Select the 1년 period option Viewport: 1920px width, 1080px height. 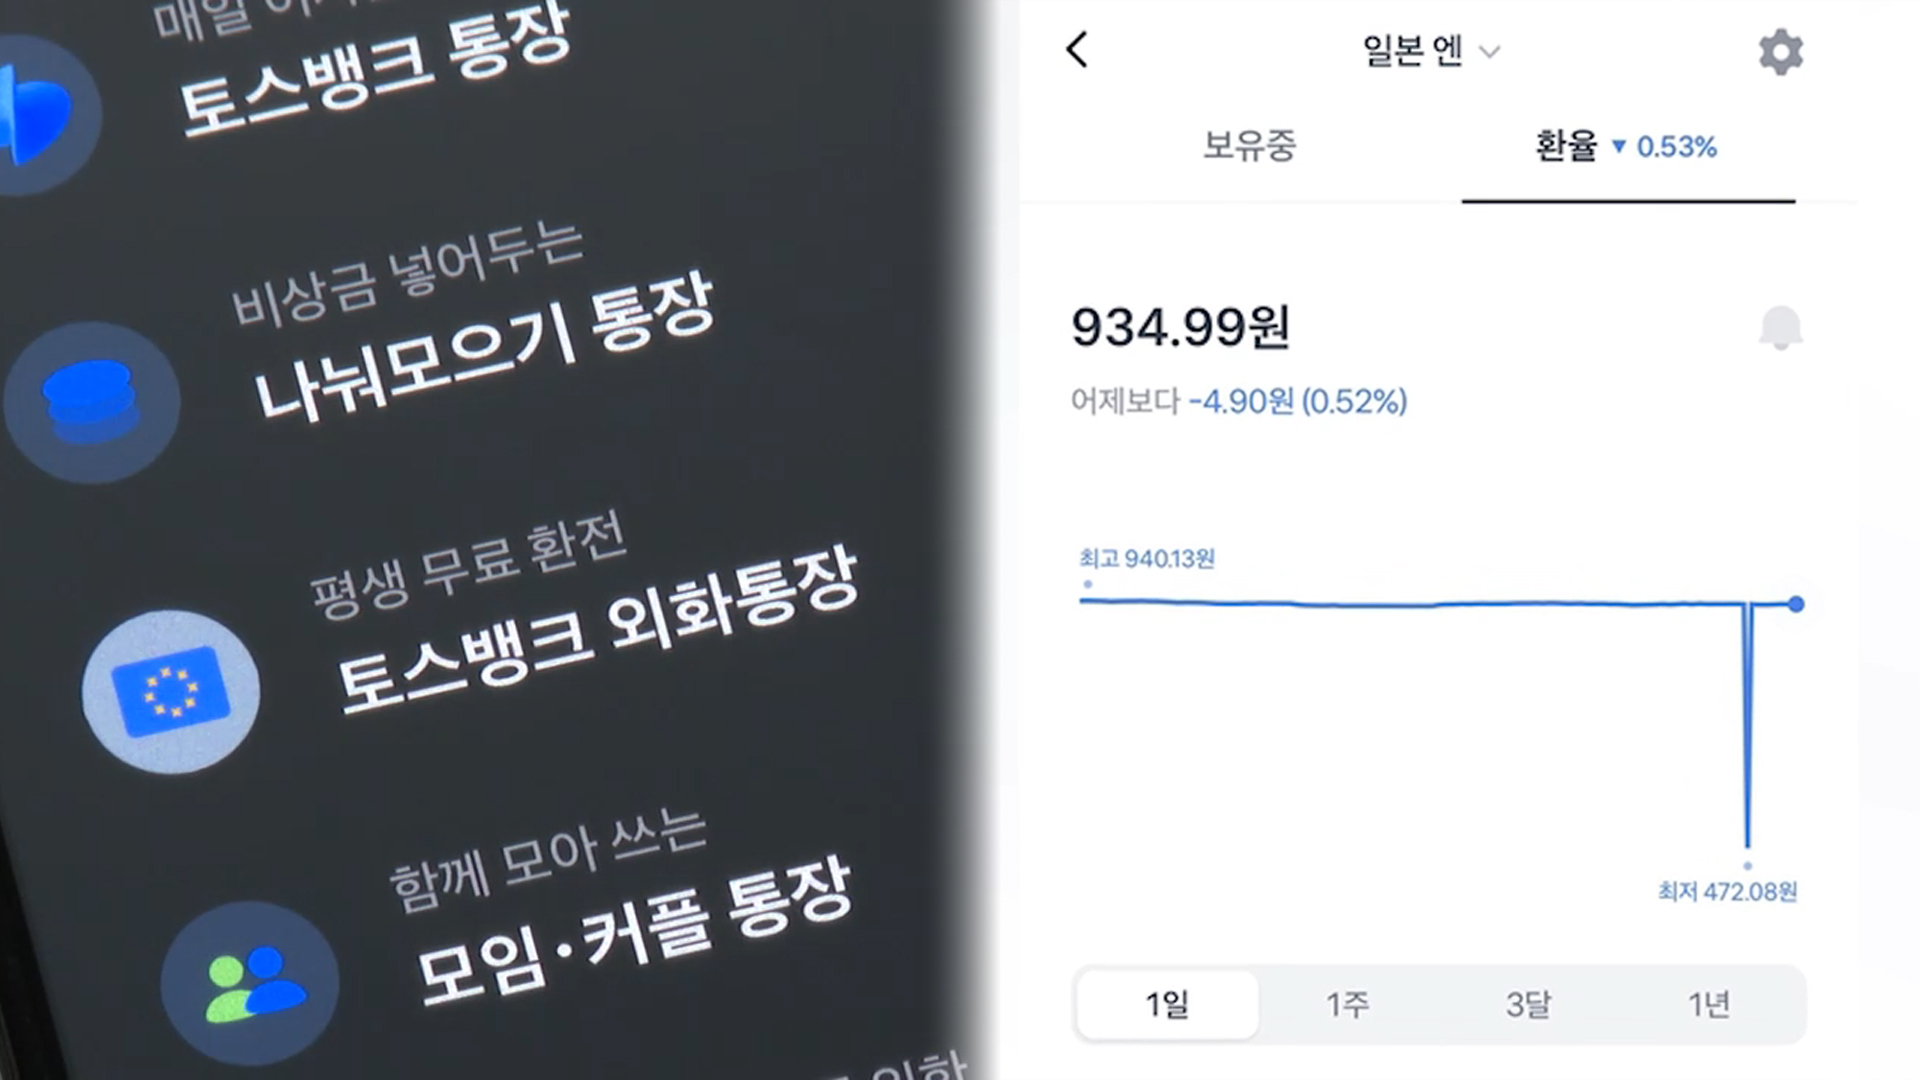1709,1004
